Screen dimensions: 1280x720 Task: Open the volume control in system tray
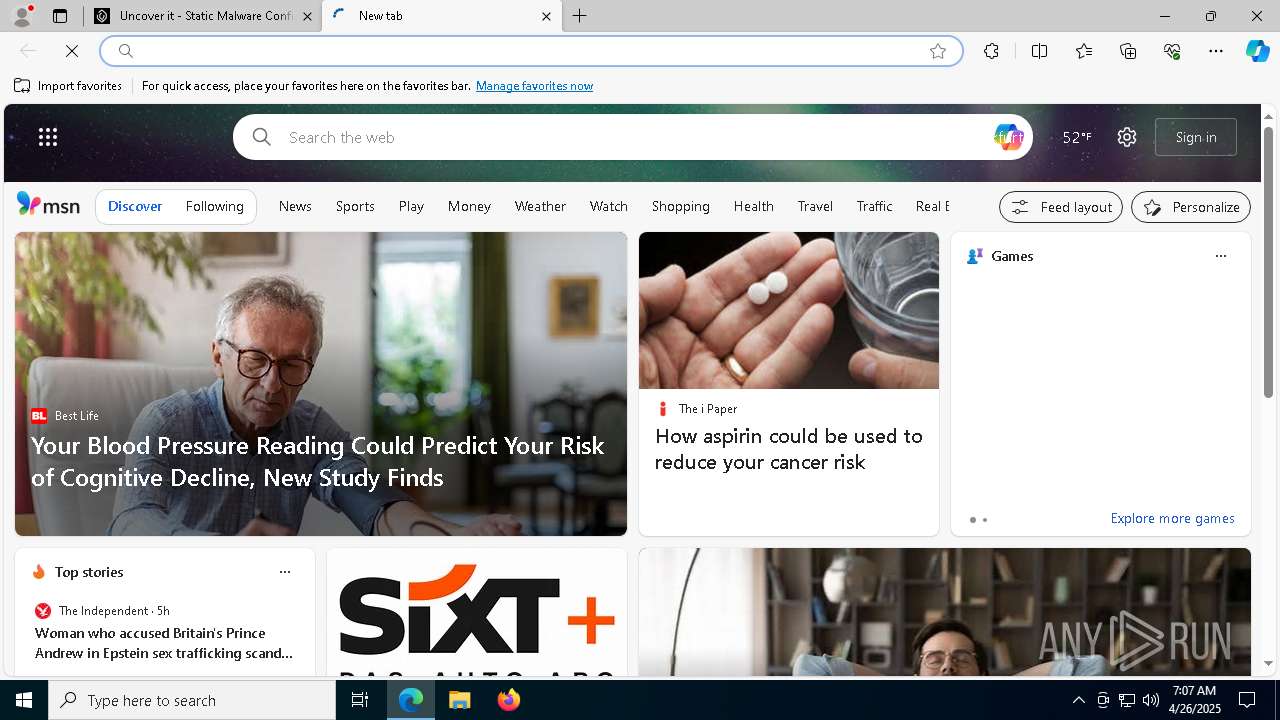coord(1150,700)
